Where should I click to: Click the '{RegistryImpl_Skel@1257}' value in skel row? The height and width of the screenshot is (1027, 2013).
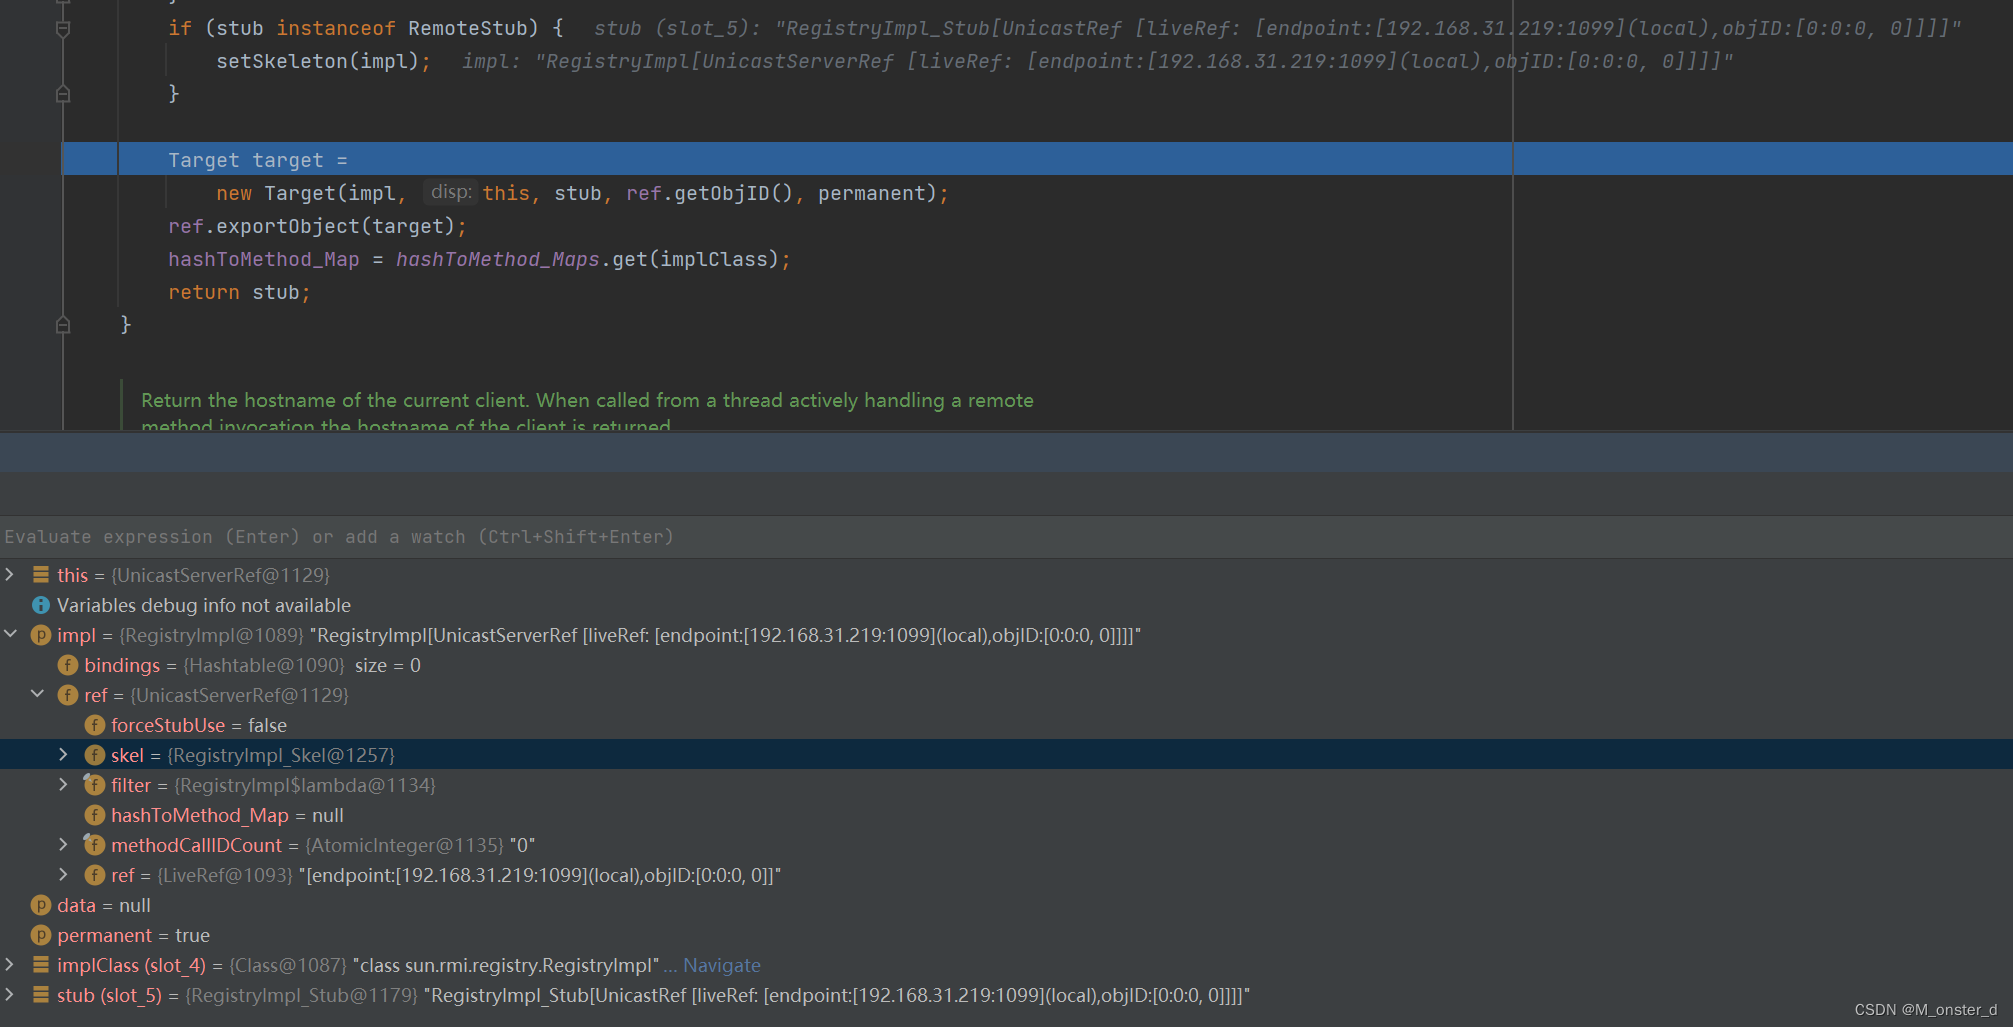[x=281, y=755]
